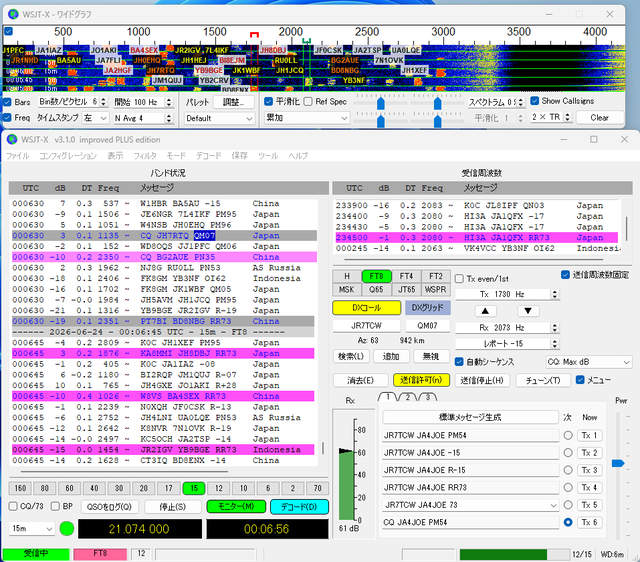Adjust the Tx 1730 Hz spinner arrows
Screen dimensions: 640x562
coord(554,294)
